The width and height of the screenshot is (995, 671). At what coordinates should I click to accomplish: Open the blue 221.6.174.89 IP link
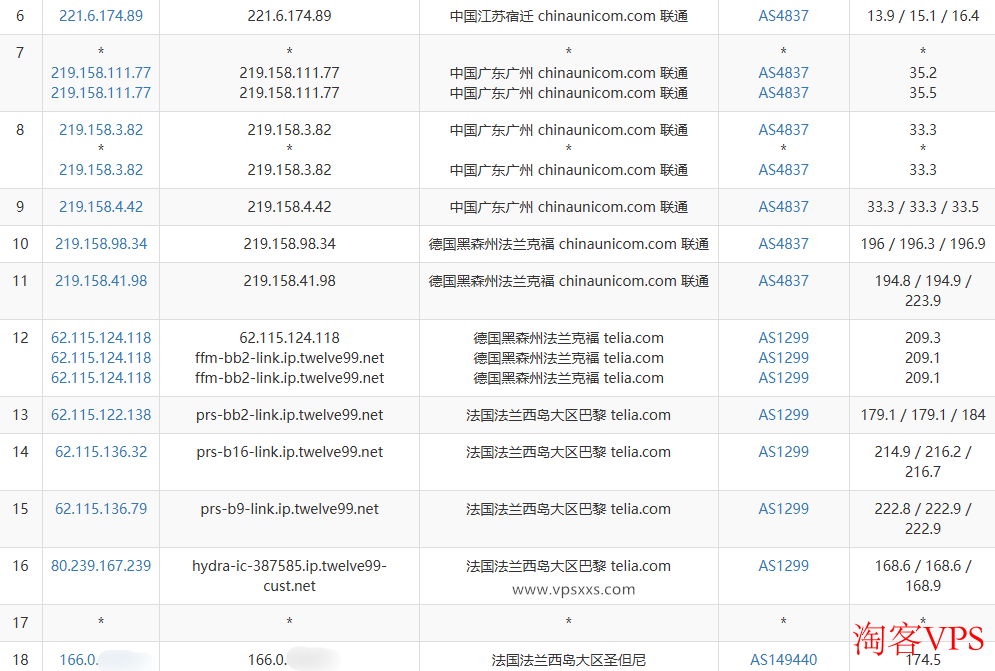101,16
